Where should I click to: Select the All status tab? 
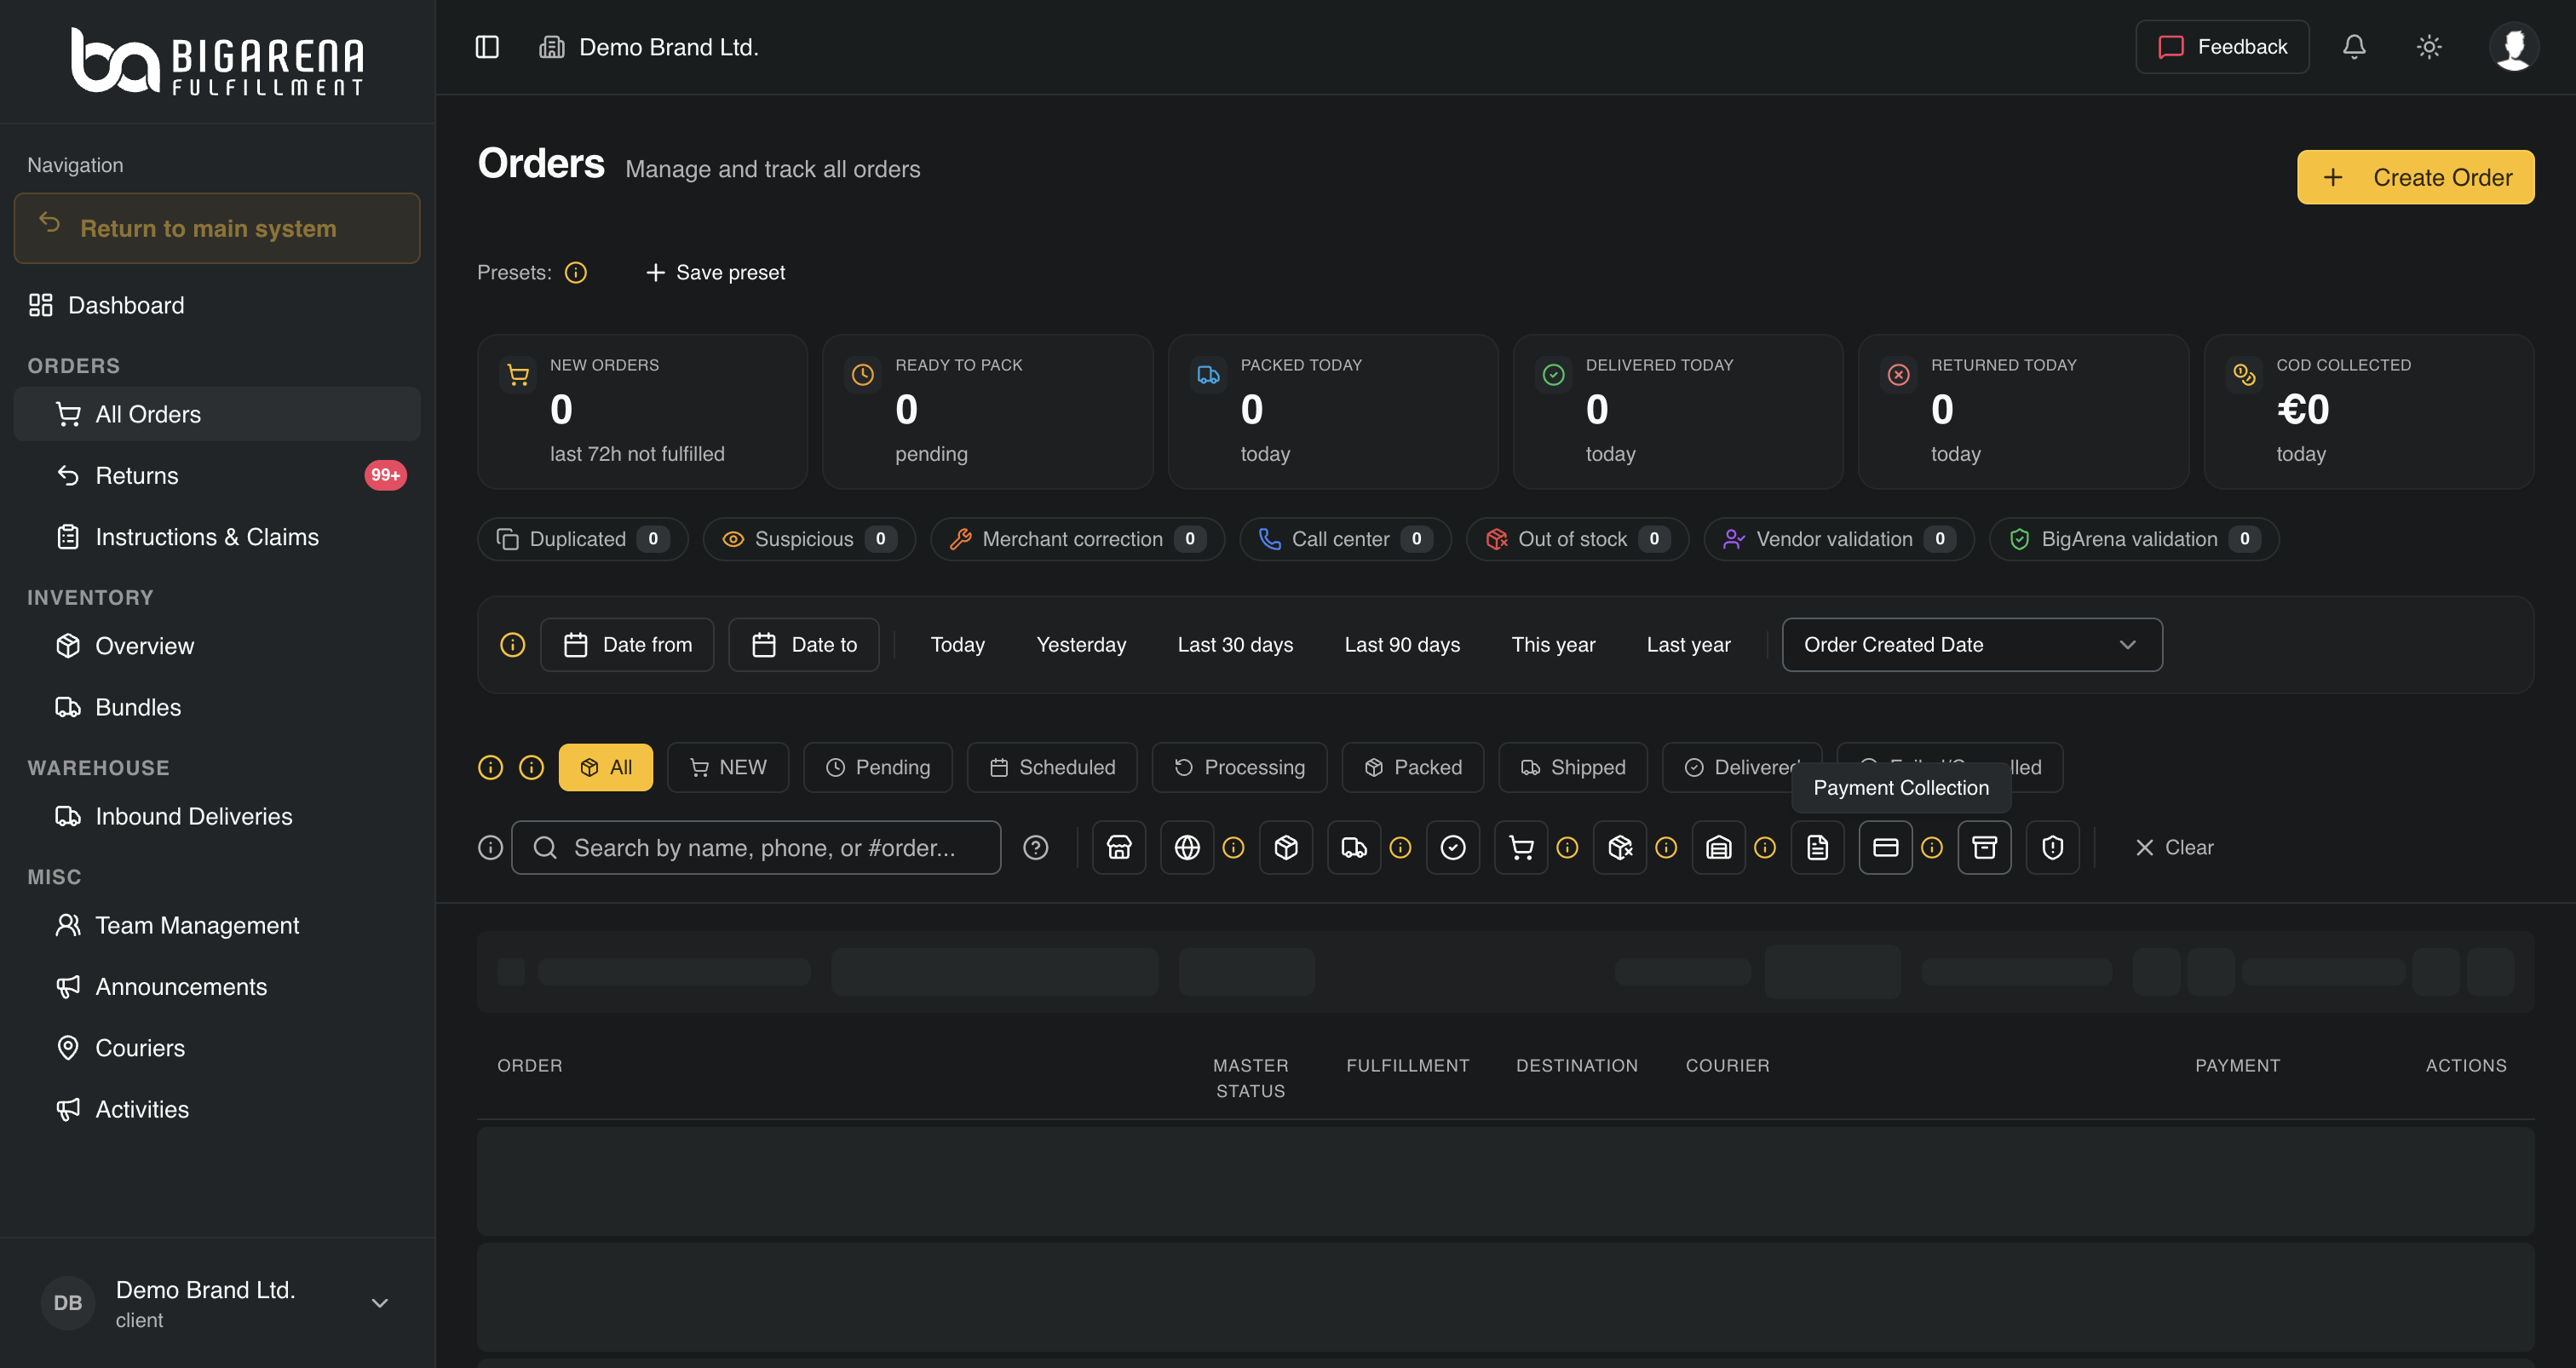tap(606, 768)
